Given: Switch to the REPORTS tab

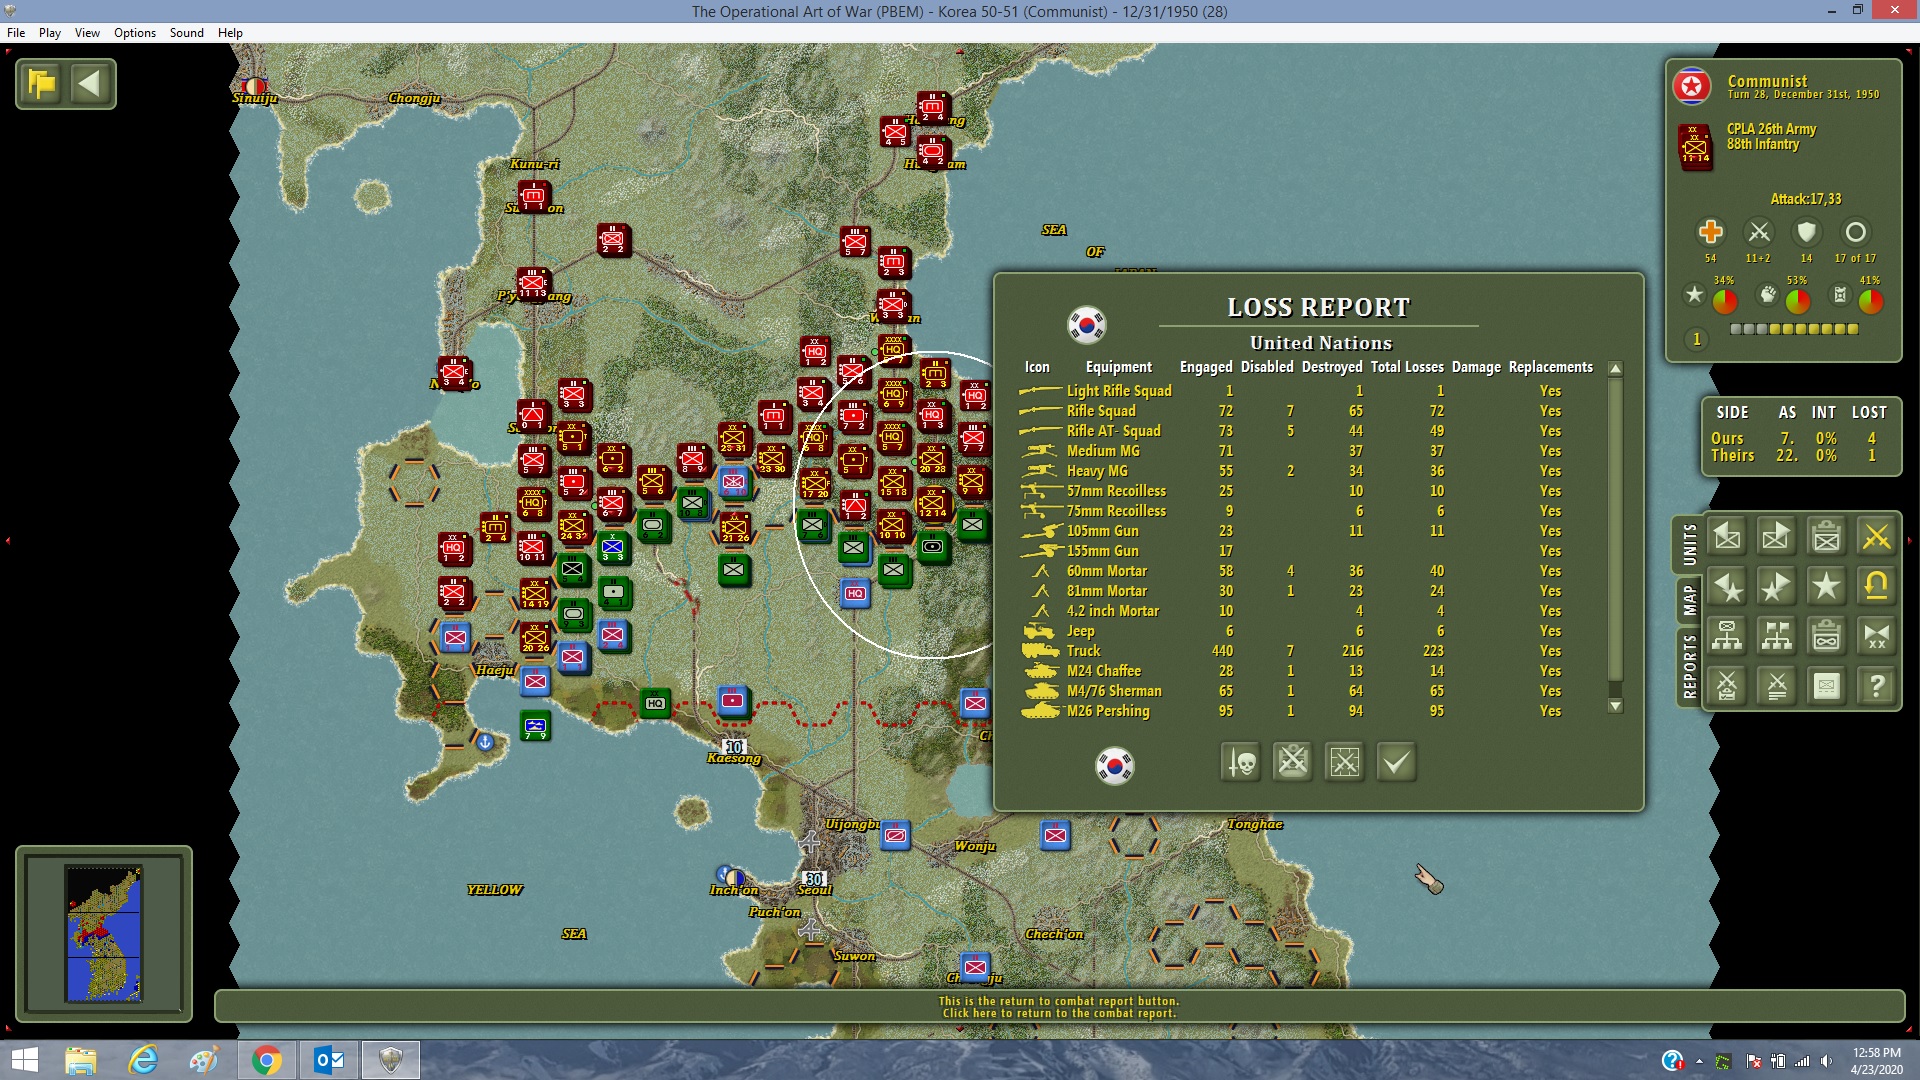Looking at the screenshot, I should click(x=1689, y=666).
